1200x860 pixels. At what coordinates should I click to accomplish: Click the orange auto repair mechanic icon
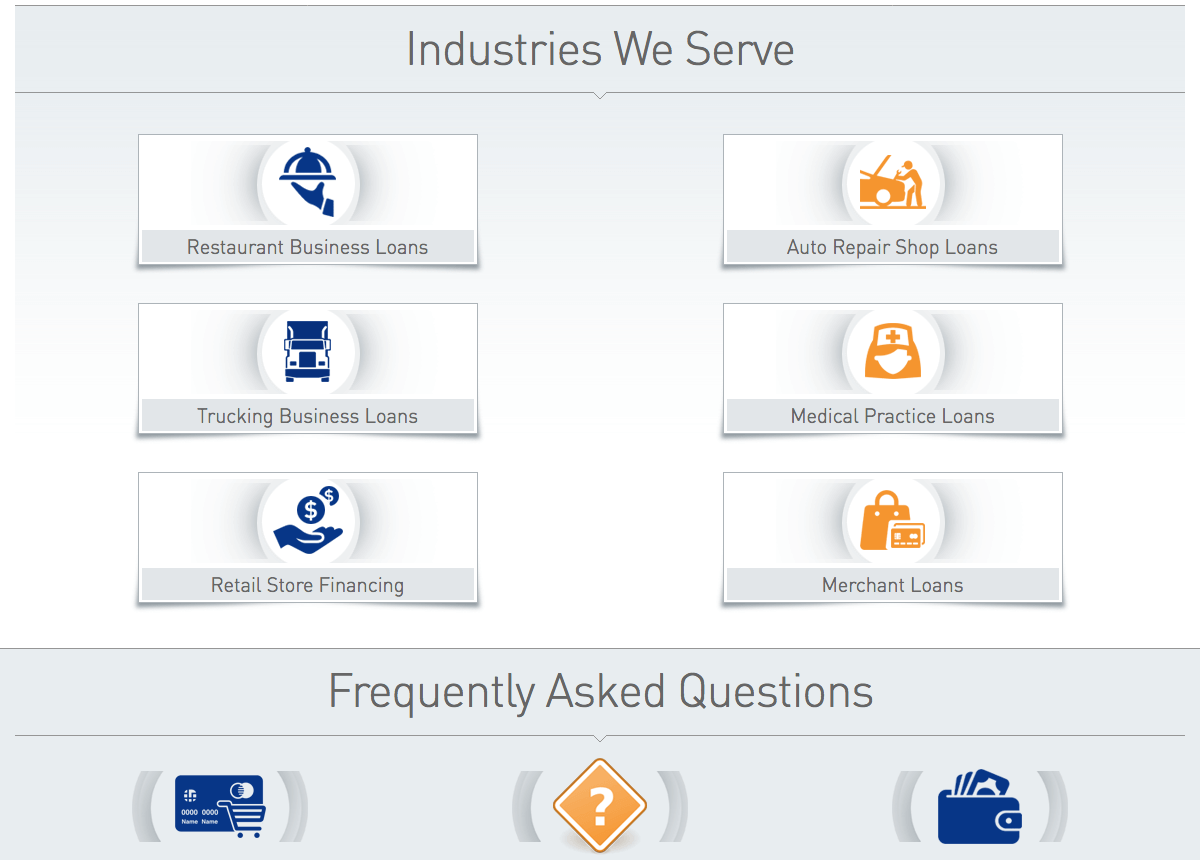pos(893,183)
